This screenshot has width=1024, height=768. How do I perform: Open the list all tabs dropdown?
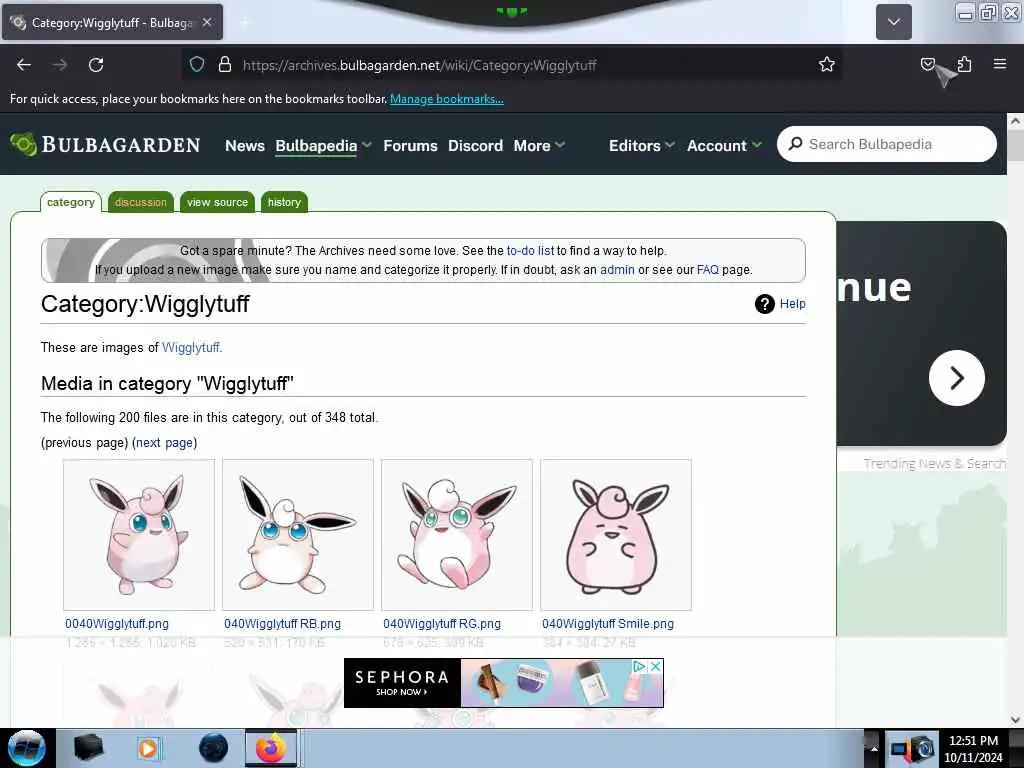893,22
